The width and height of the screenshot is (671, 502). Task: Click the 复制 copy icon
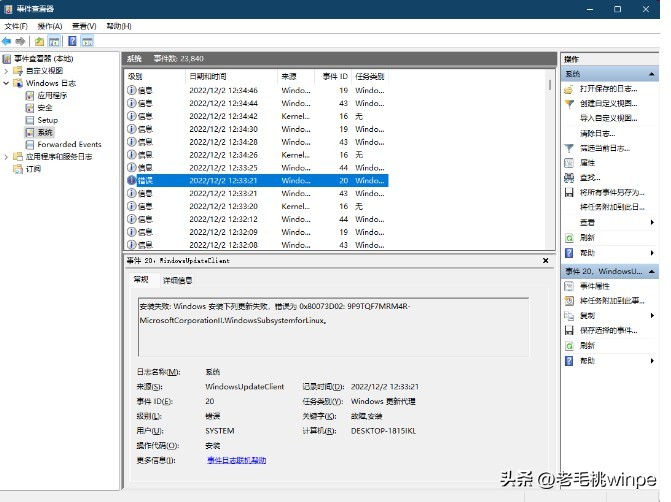point(569,316)
